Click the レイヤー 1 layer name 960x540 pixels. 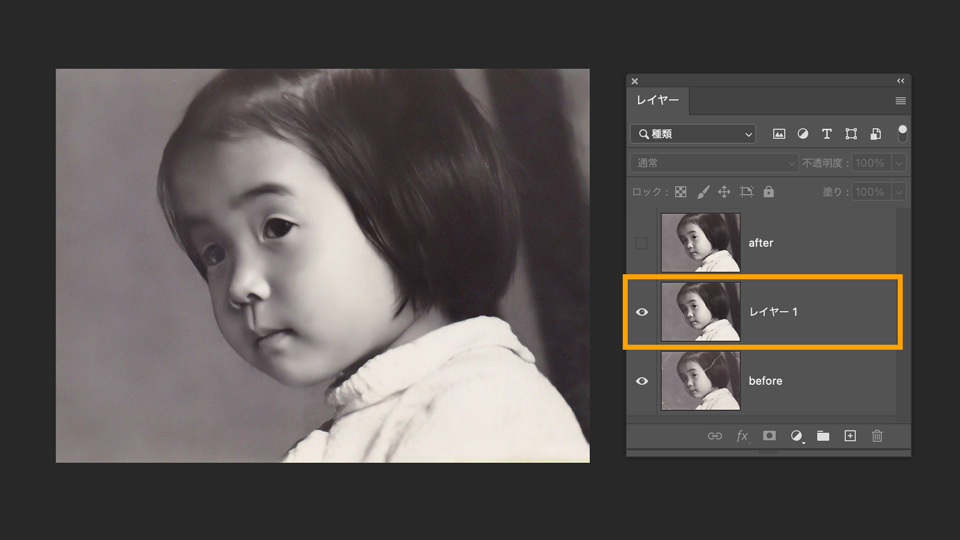click(x=773, y=312)
